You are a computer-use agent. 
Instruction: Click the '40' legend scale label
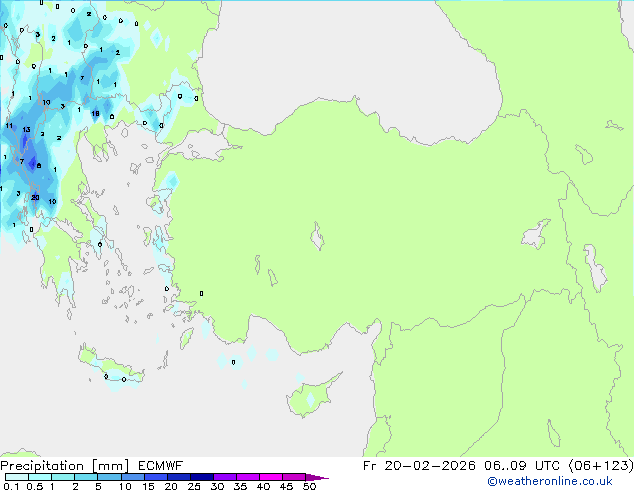pyautogui.click(x=263, y=486)
